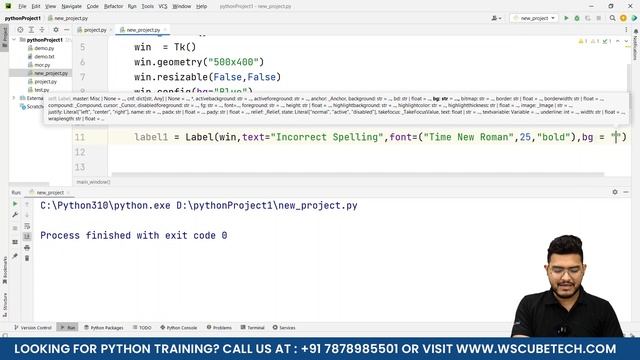The height and width of the screenshot is (360, 640).
Task: Click Run with Coverage icon
Action: (x=588, y=18)
